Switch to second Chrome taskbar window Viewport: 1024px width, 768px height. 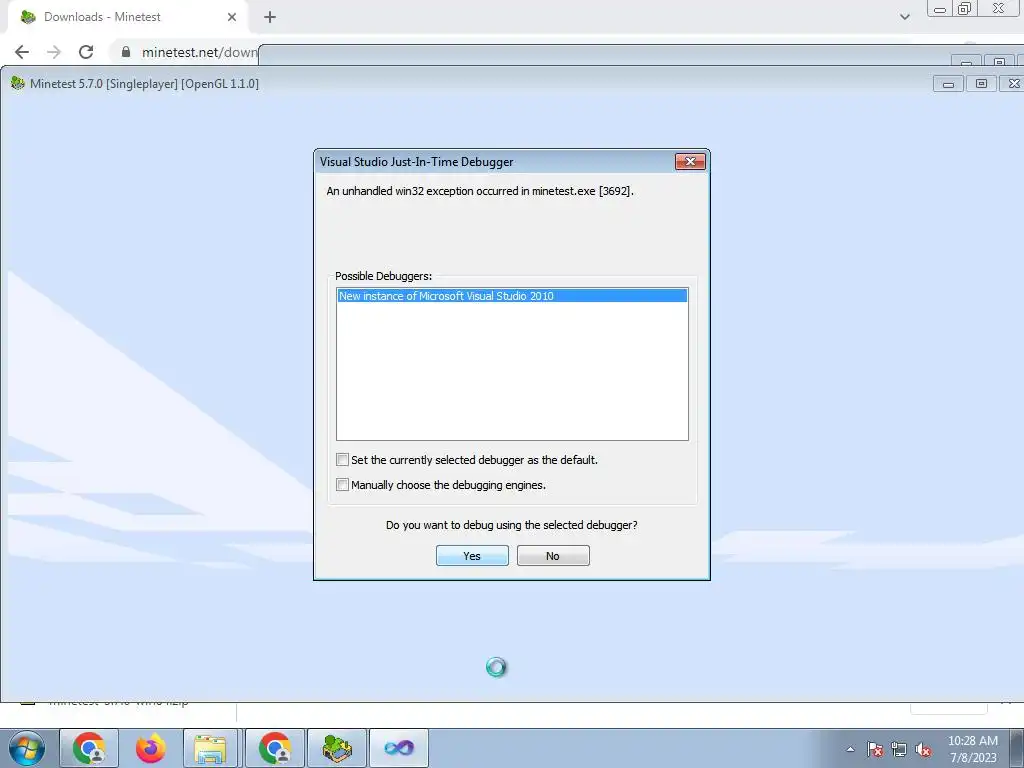click(x=275, y=748)
